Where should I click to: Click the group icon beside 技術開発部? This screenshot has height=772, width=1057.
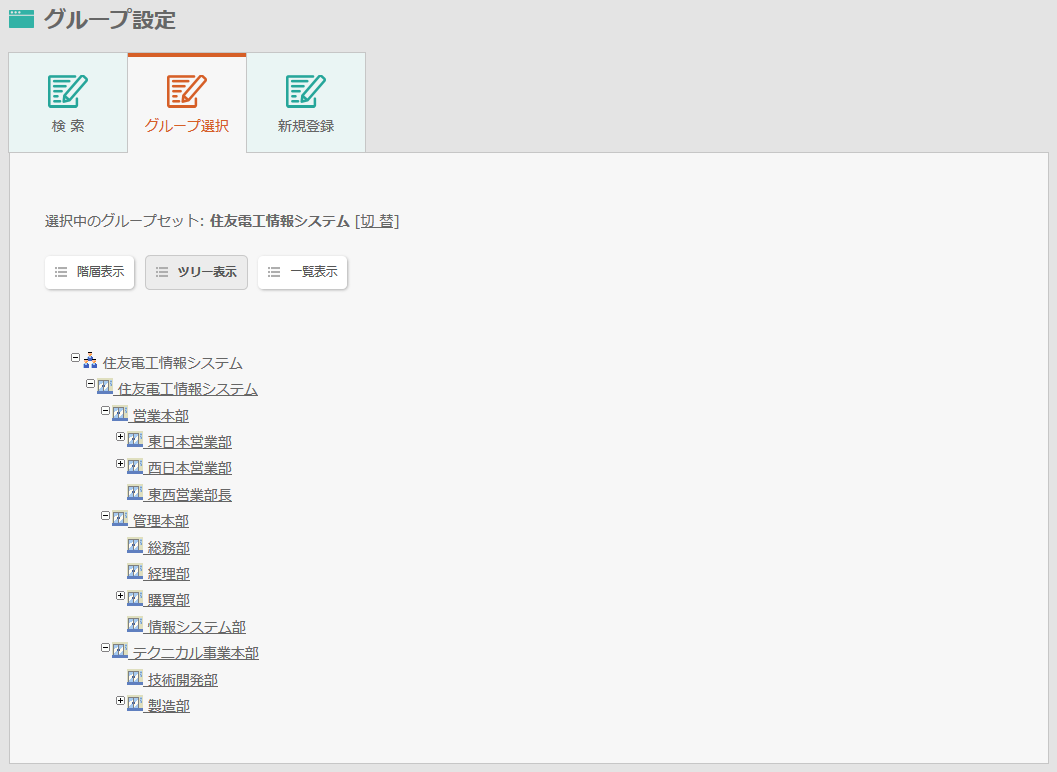[x=135, y=677]
